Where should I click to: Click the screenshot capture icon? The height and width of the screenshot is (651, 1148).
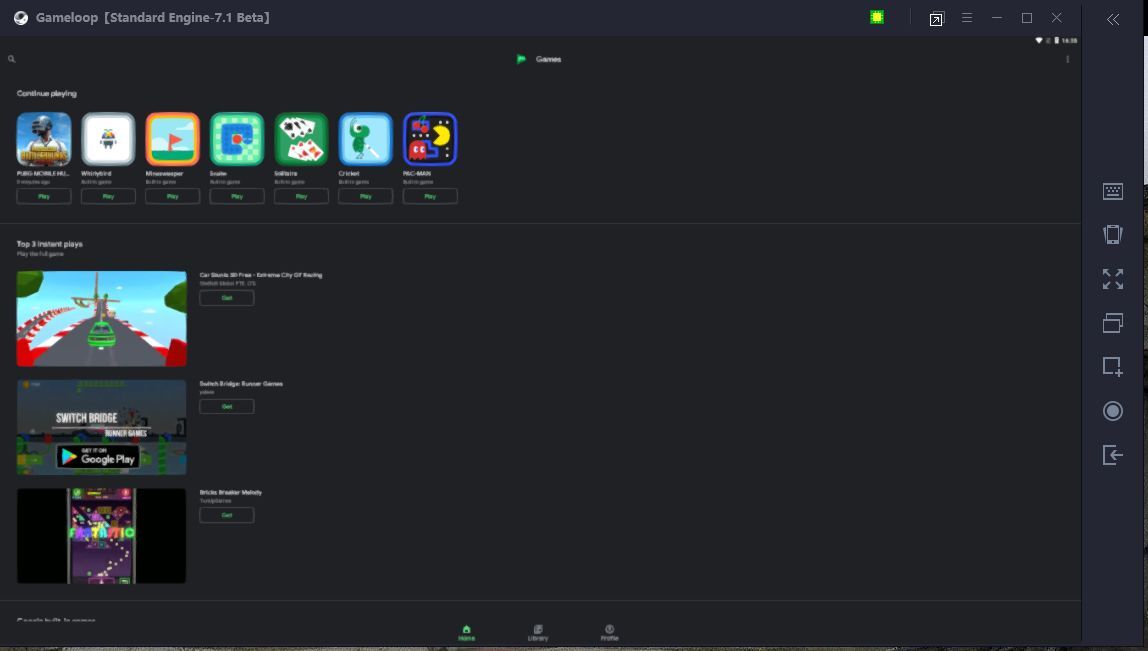[1113, 366]
